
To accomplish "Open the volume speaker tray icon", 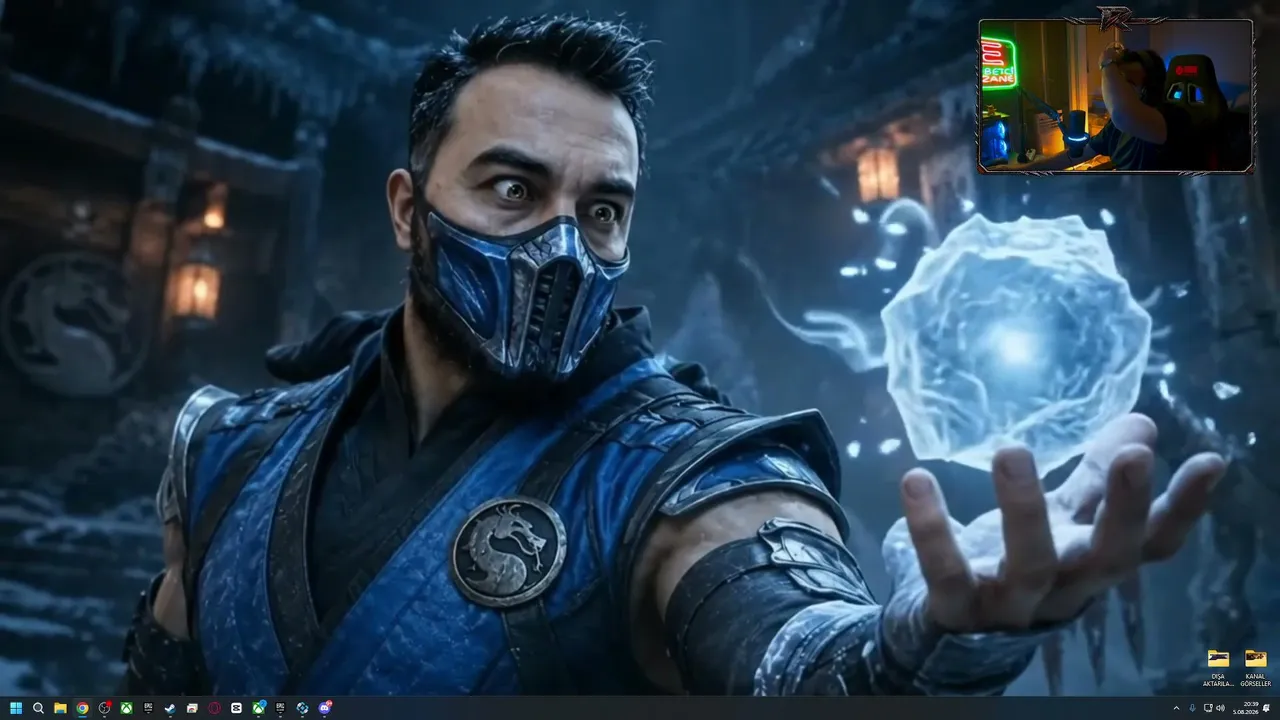I will pos(1220,708).
